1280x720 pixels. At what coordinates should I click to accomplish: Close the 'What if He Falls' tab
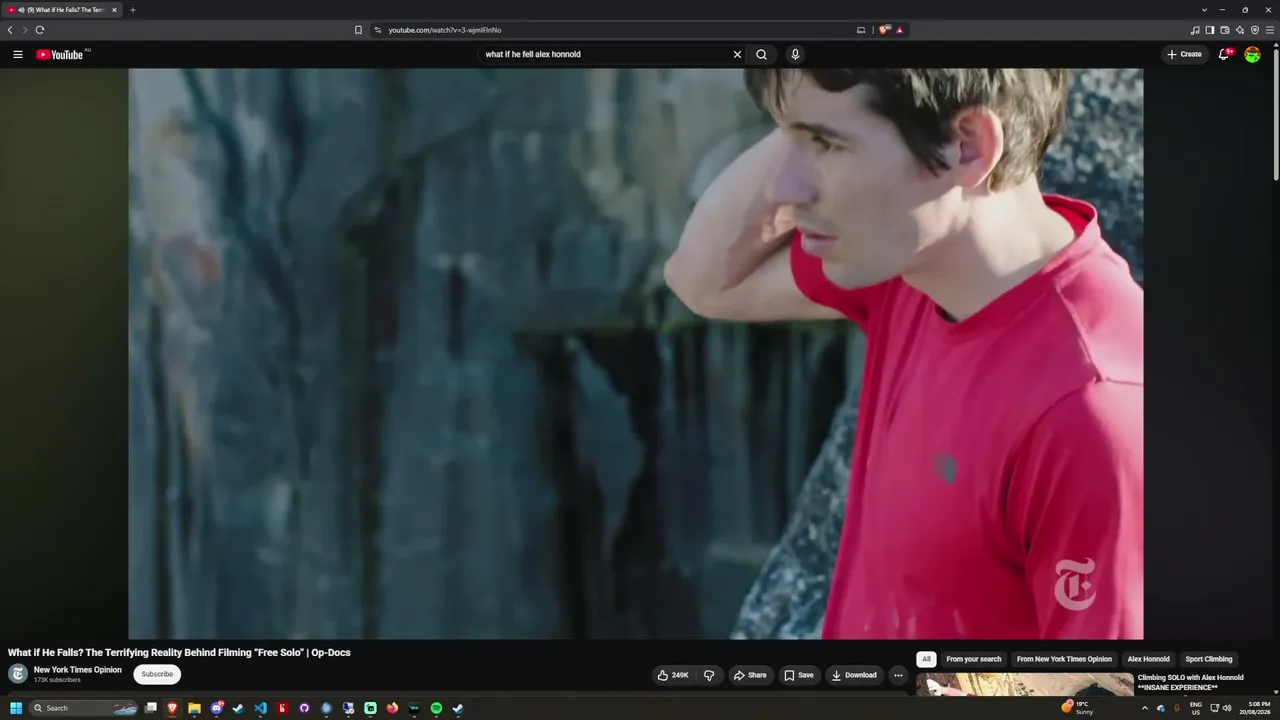[114, 10]
